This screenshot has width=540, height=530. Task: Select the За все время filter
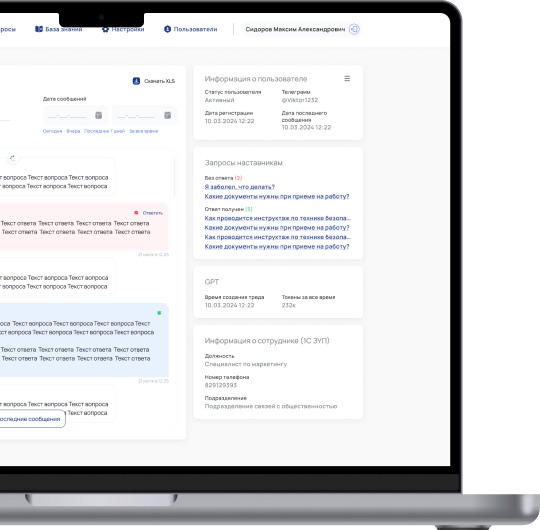143,131
